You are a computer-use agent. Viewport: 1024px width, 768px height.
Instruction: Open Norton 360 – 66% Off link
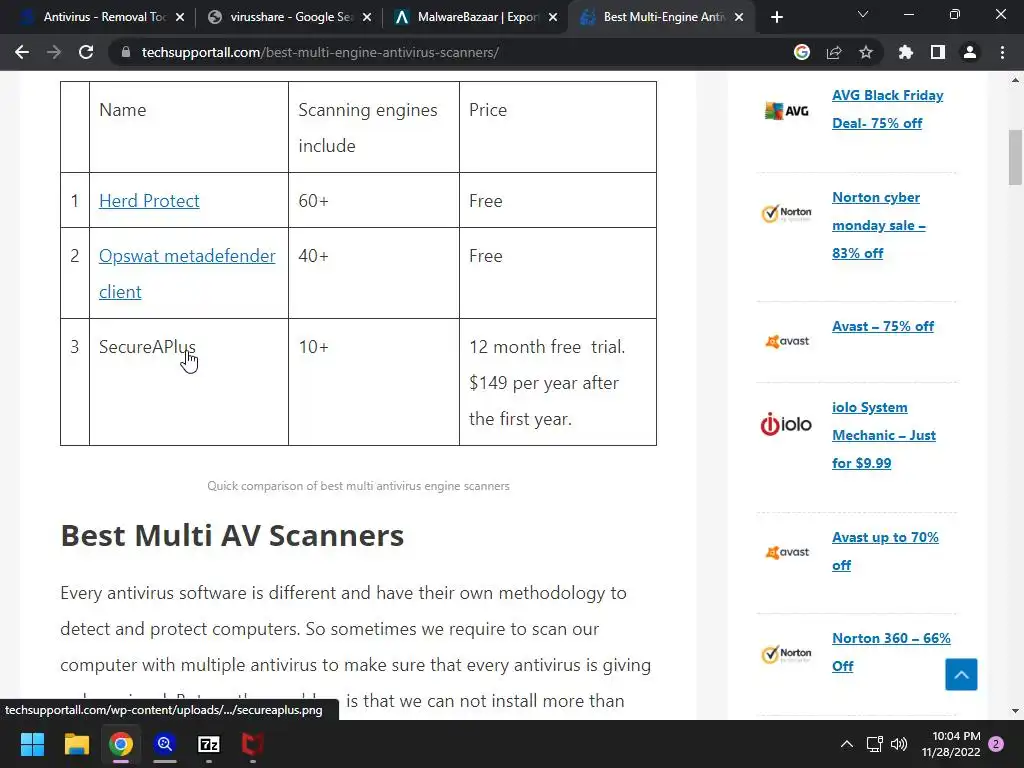tap(891, 652)
